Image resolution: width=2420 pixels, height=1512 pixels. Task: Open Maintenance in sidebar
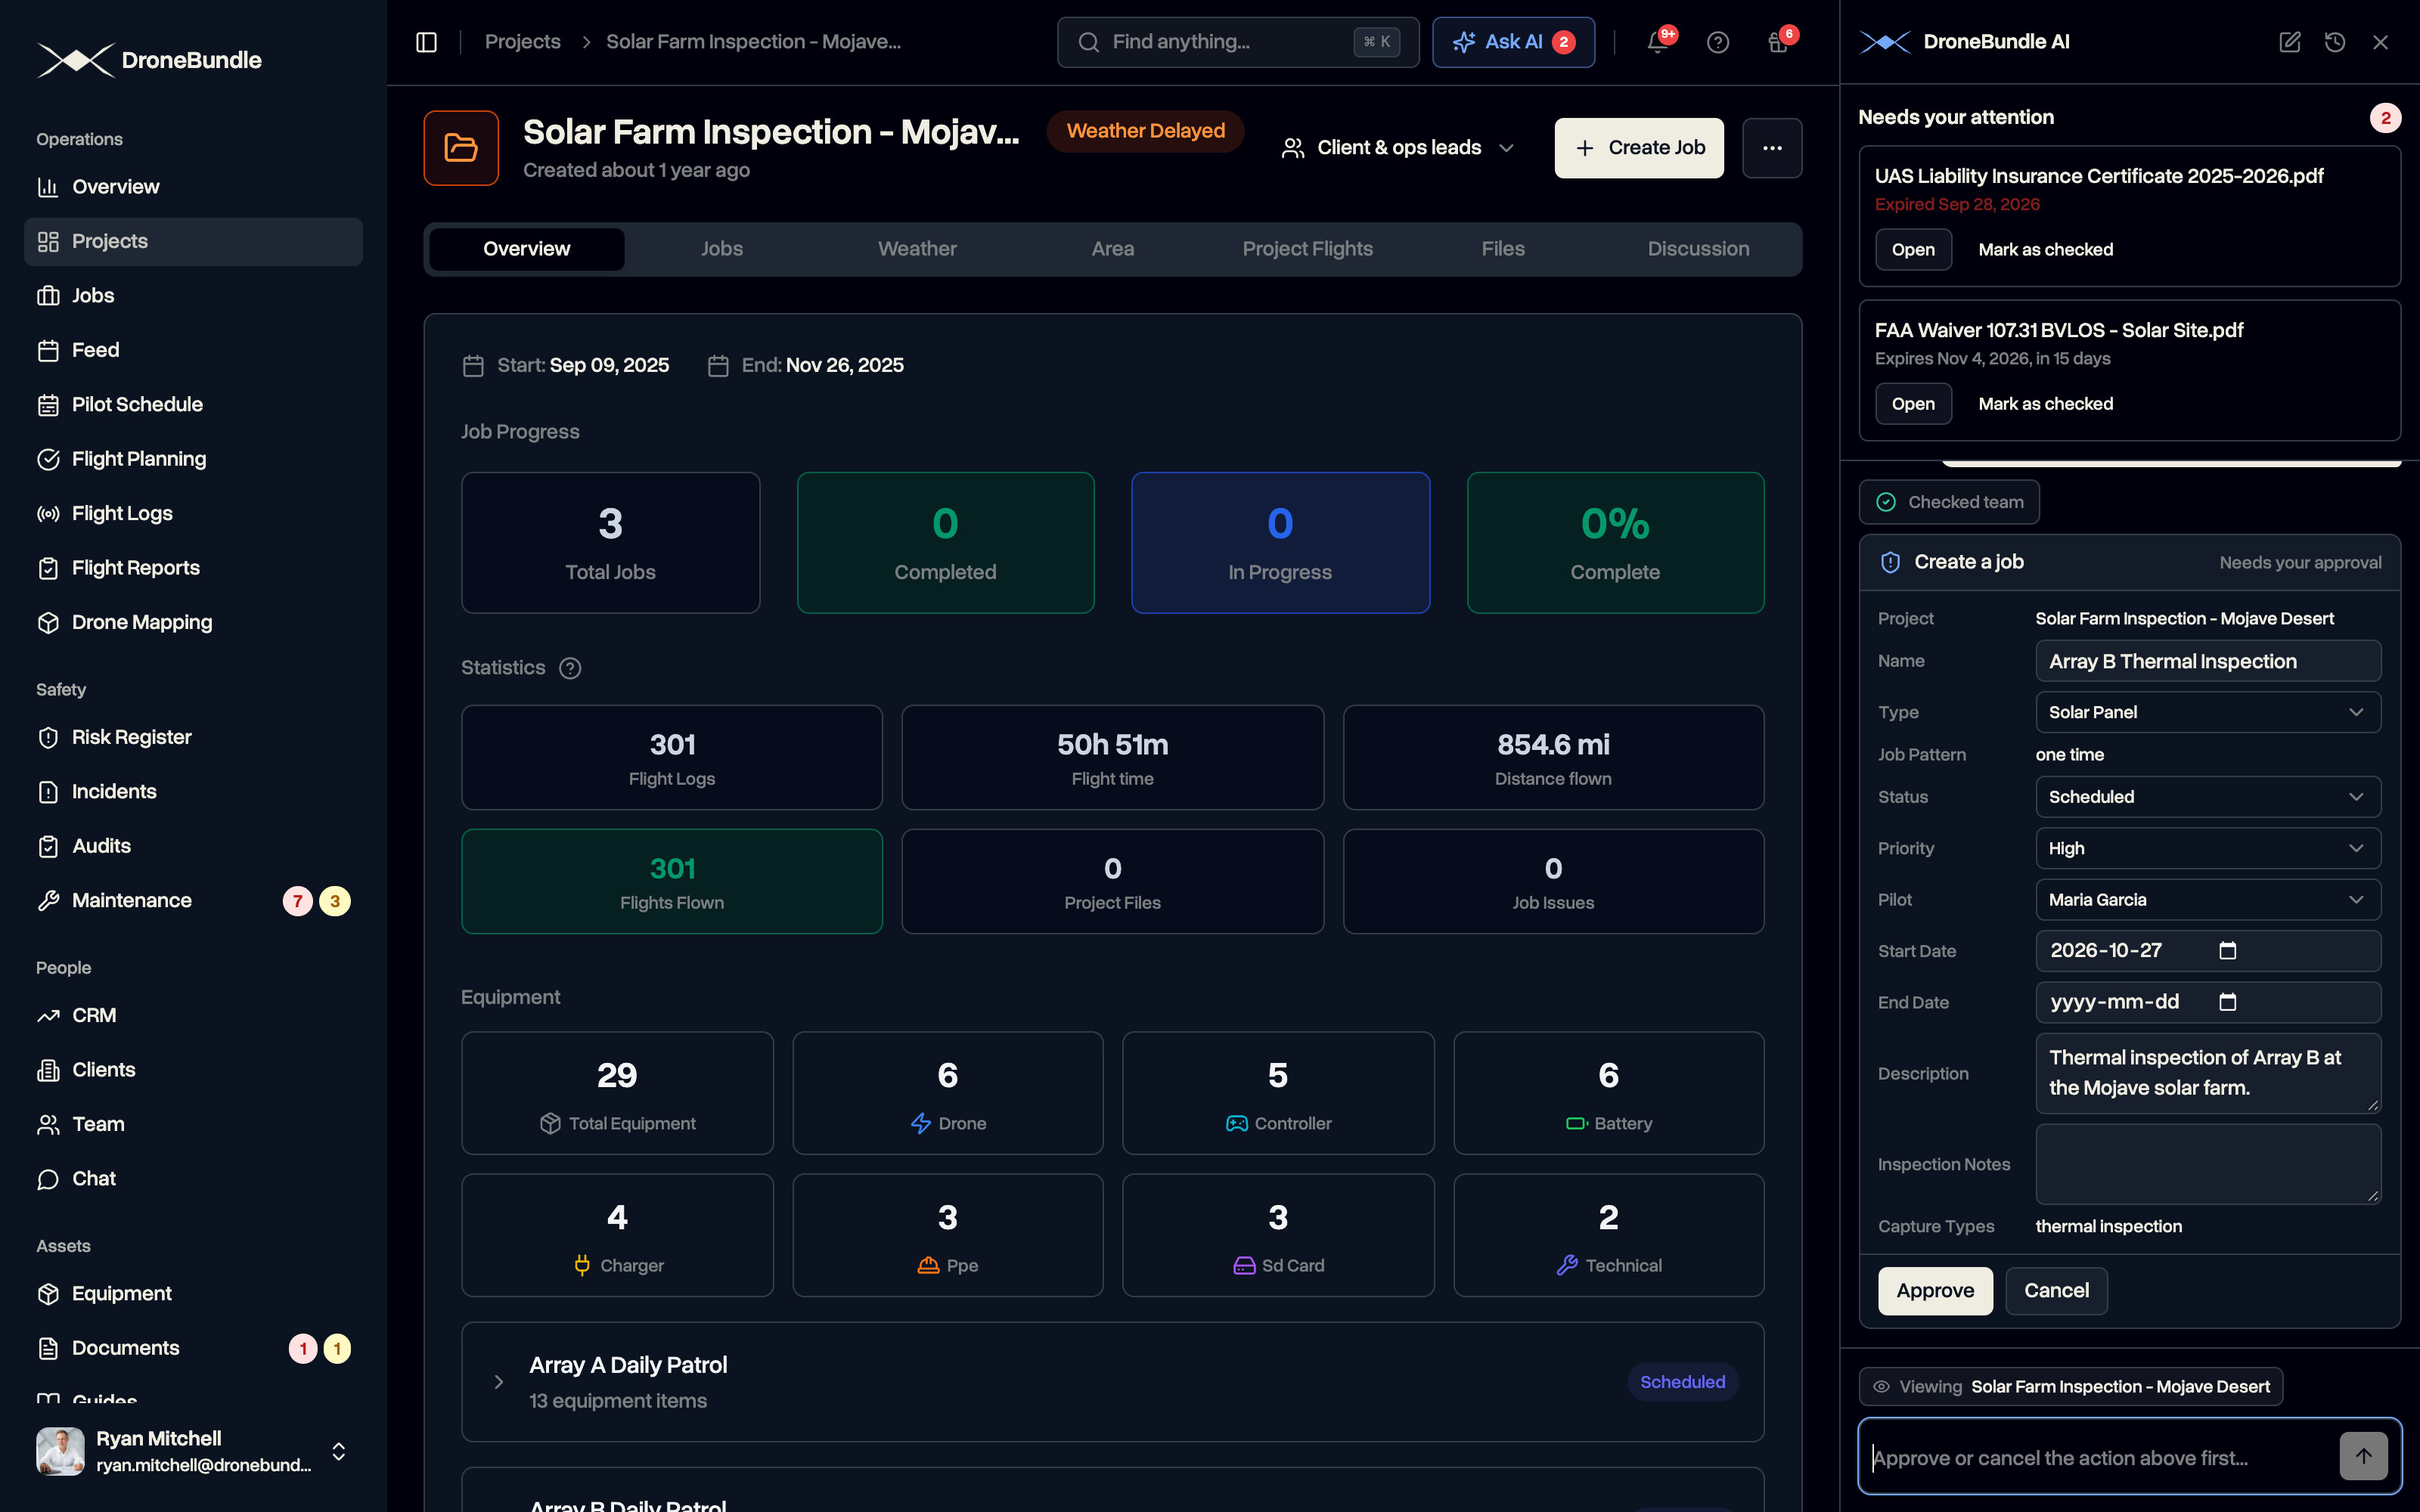(193, 900)
